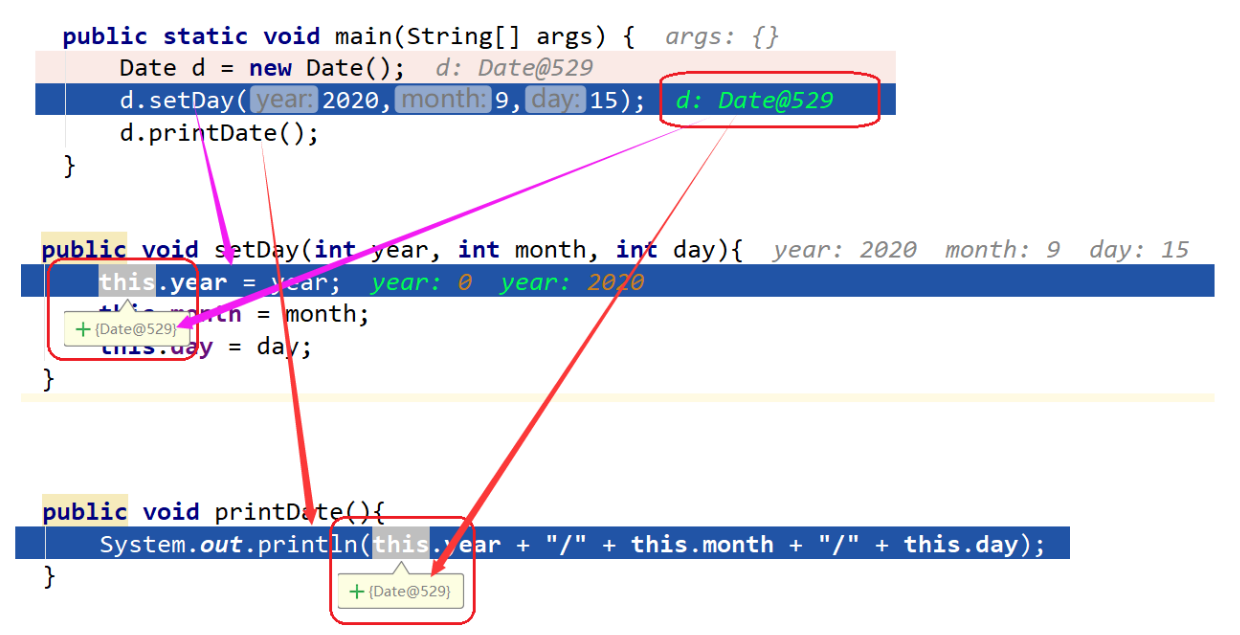Click the 'printDate' method declaration name
Image resolution: width=1240 pixels, height=635 pixels.
(279, 512)
